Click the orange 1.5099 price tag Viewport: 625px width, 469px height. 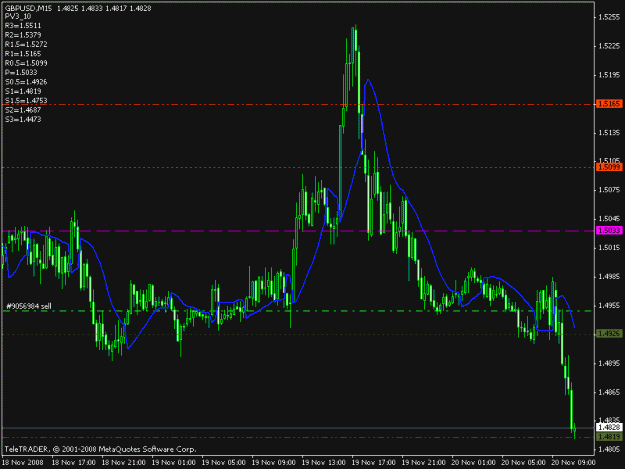tap(609, 167)
